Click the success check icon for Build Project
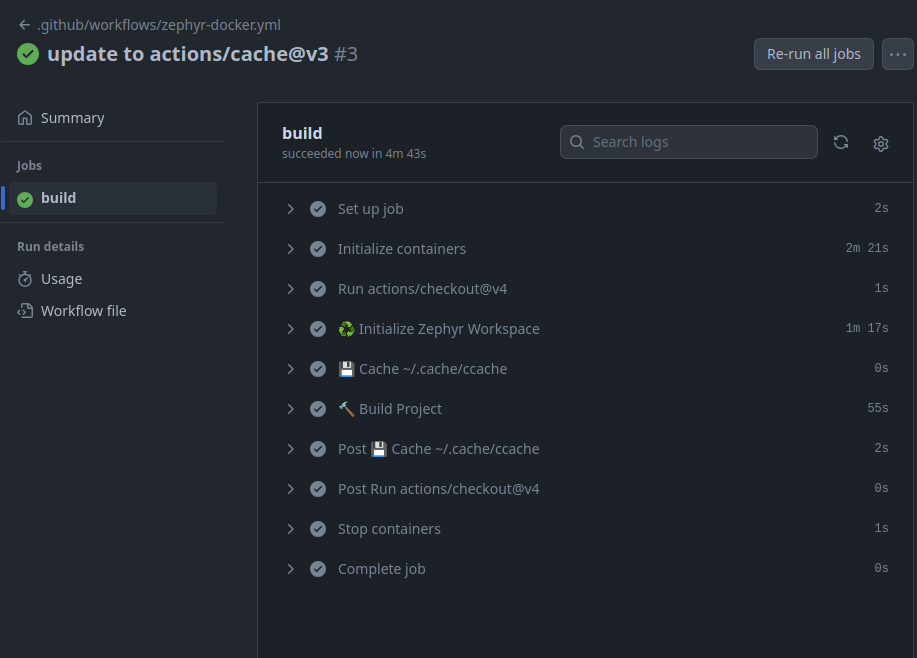The width and height of the screenshot is (917, 658). point(318,409)
